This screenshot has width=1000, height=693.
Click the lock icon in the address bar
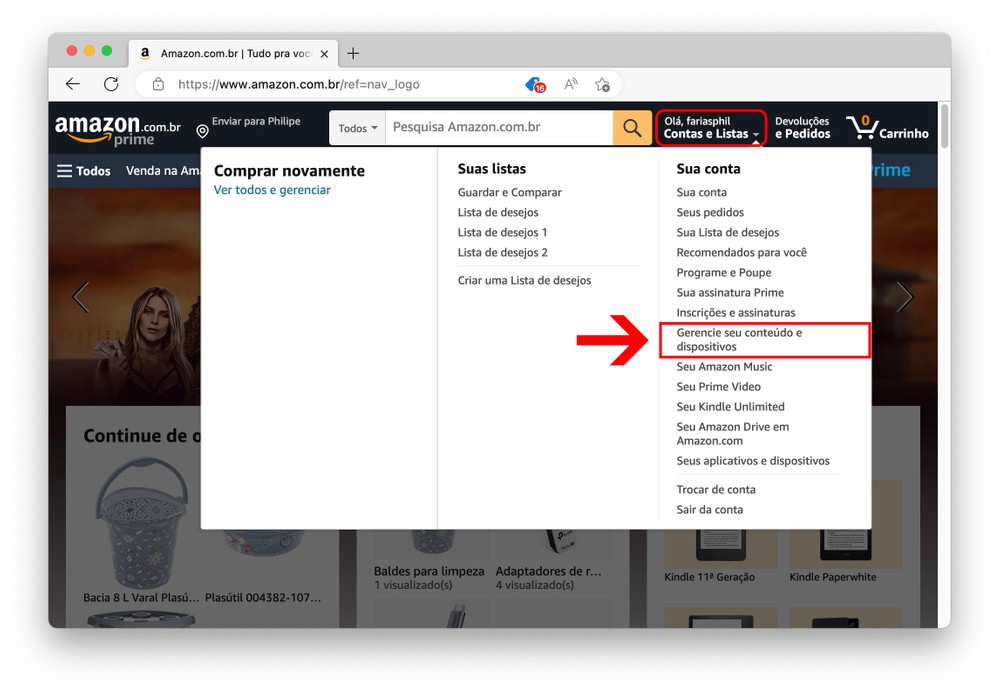pos(158,84)
